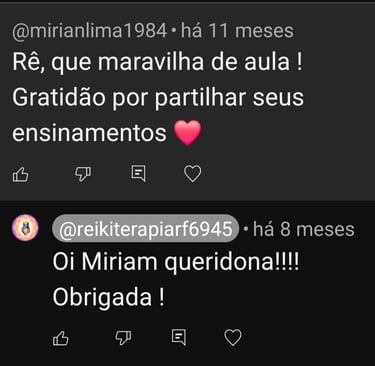Dislike the comment by mirianlima1984
Screen dimensions: 375x366
tap(83, 173)
